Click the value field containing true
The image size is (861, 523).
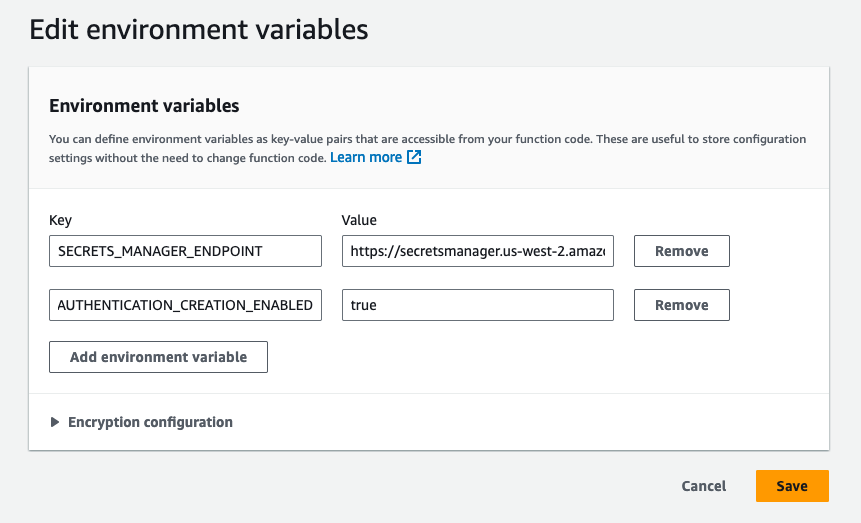pyautogui.click(x=478, y=305)
